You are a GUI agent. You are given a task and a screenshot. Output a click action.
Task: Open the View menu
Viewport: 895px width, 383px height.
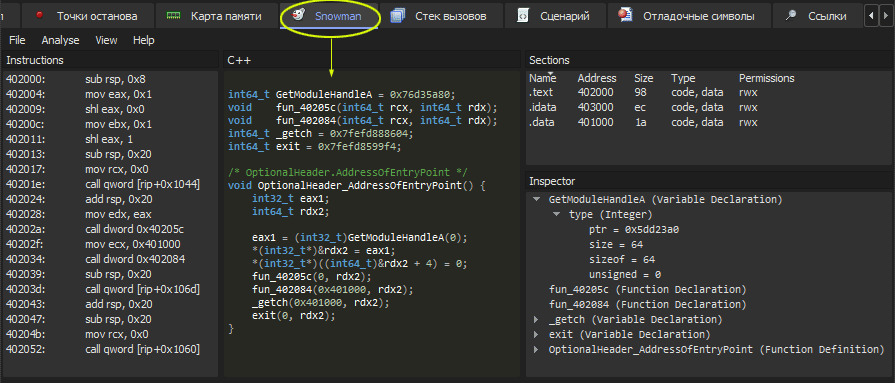coord(106,40)
